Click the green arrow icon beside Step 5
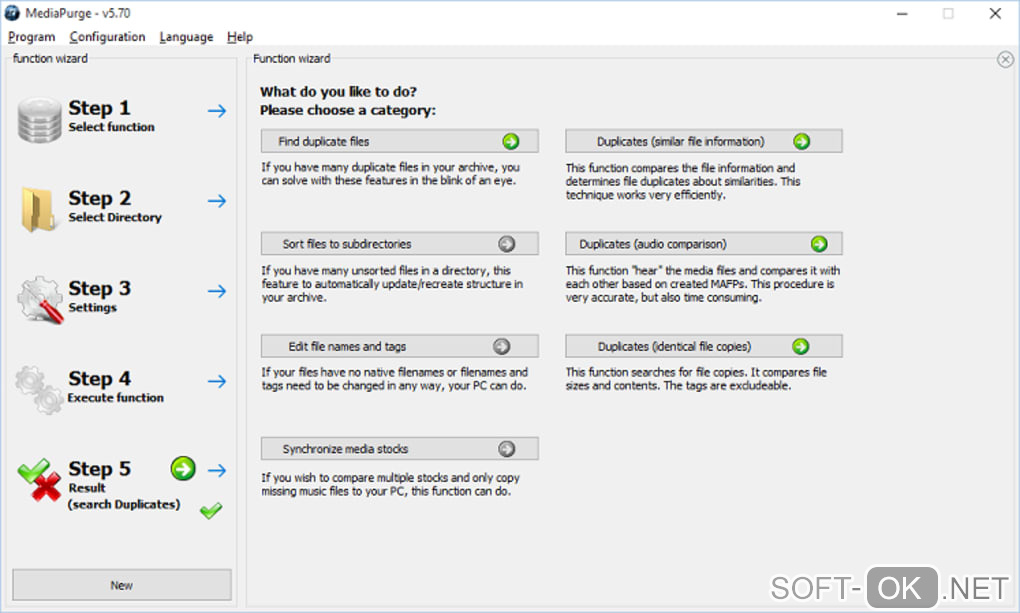Image resolution: width=1020 pixels, height=613 pixels. pyautogui.click(x=183, y=468)
